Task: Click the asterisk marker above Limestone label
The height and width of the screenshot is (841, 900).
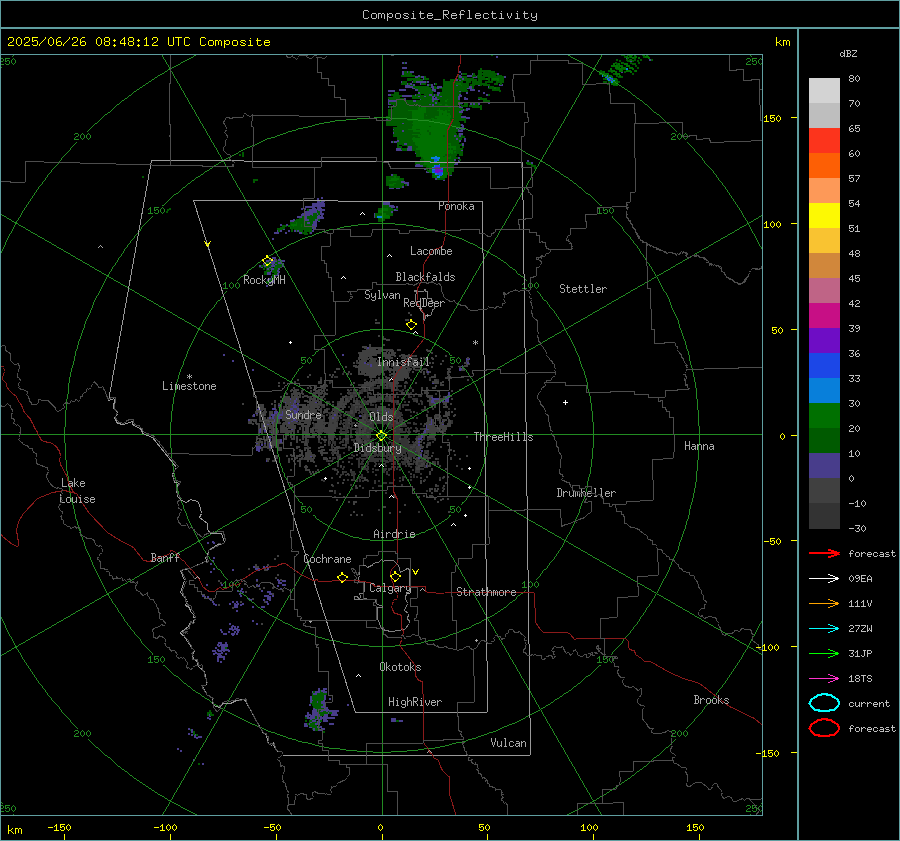Action: tap(189, 377)
